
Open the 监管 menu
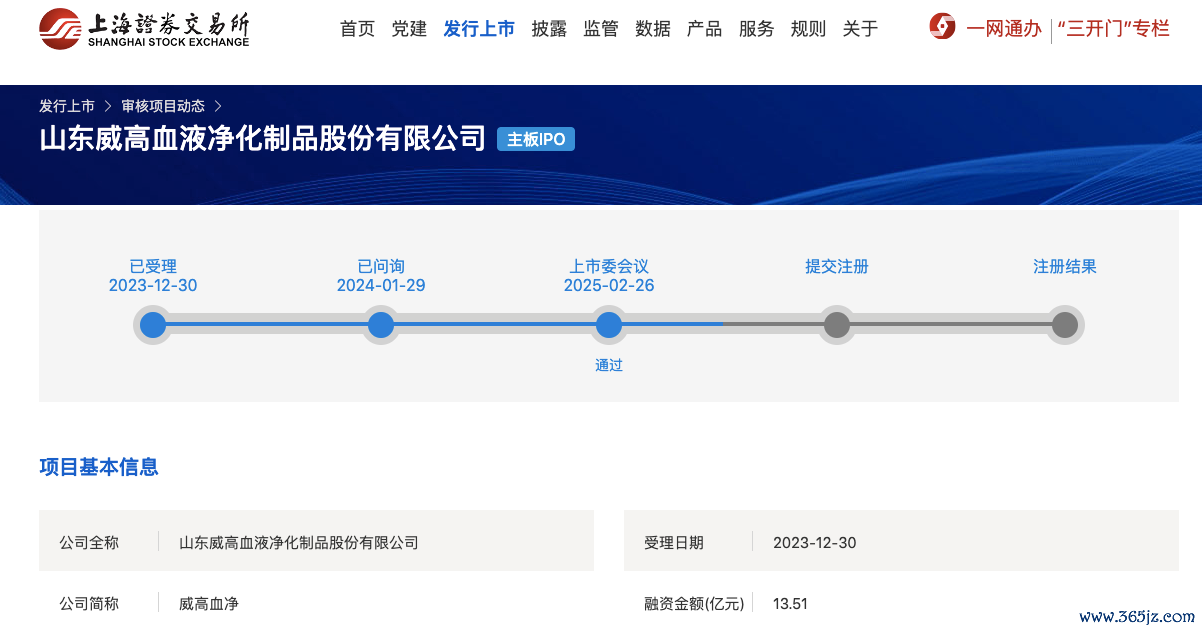tap(601, 29)
